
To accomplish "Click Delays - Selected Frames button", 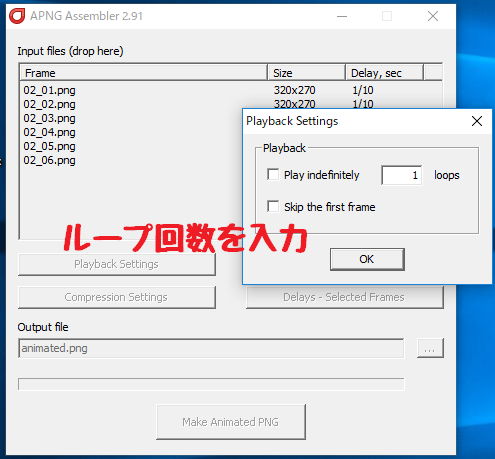I will (345, 297).
